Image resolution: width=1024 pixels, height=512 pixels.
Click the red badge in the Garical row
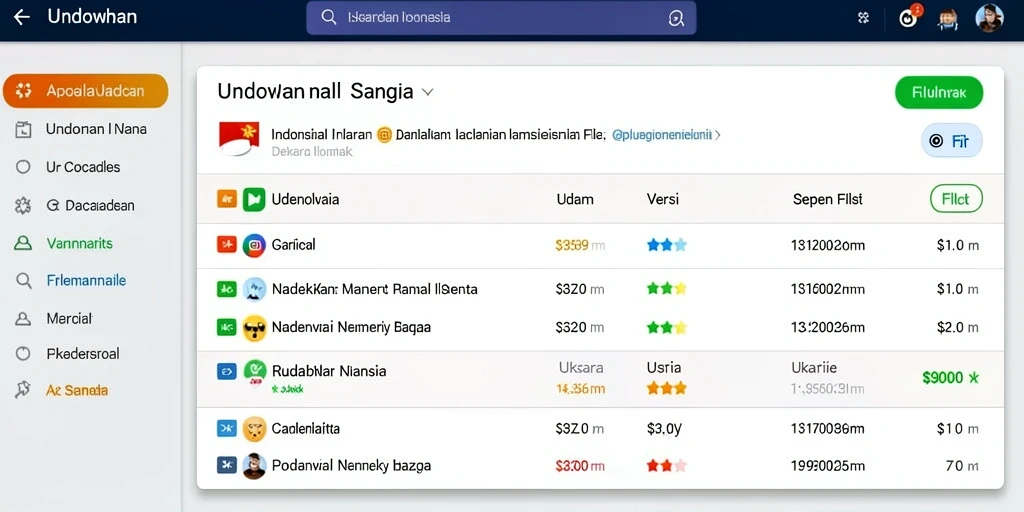click(x=226, y=245)
